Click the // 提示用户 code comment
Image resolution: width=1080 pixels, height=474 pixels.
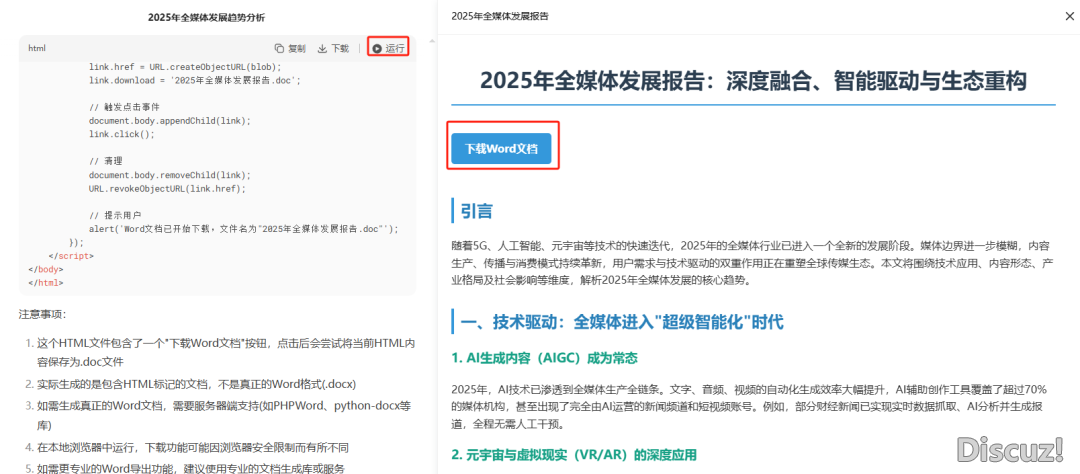pos(115,215)
